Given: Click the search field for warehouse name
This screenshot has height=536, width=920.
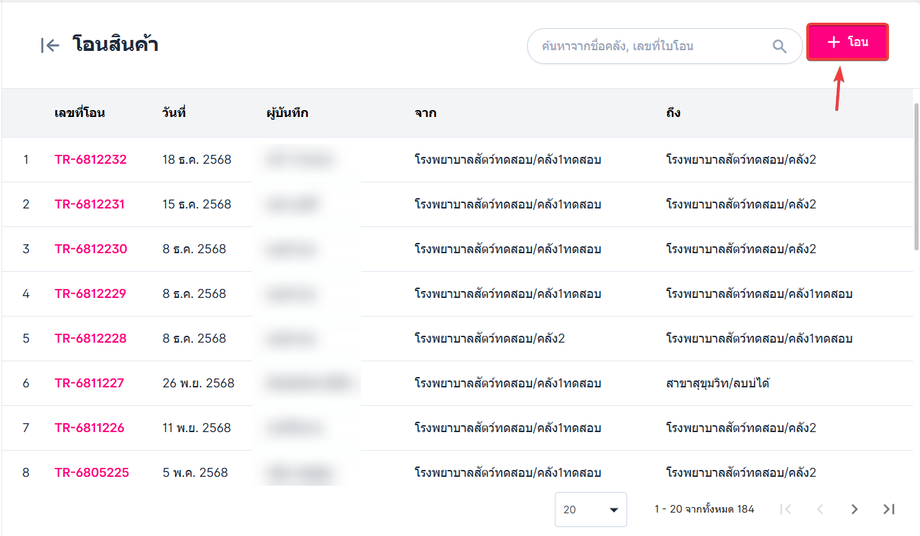Looking at the screenshot, I should pyautogui.click(x=664, y=46).
